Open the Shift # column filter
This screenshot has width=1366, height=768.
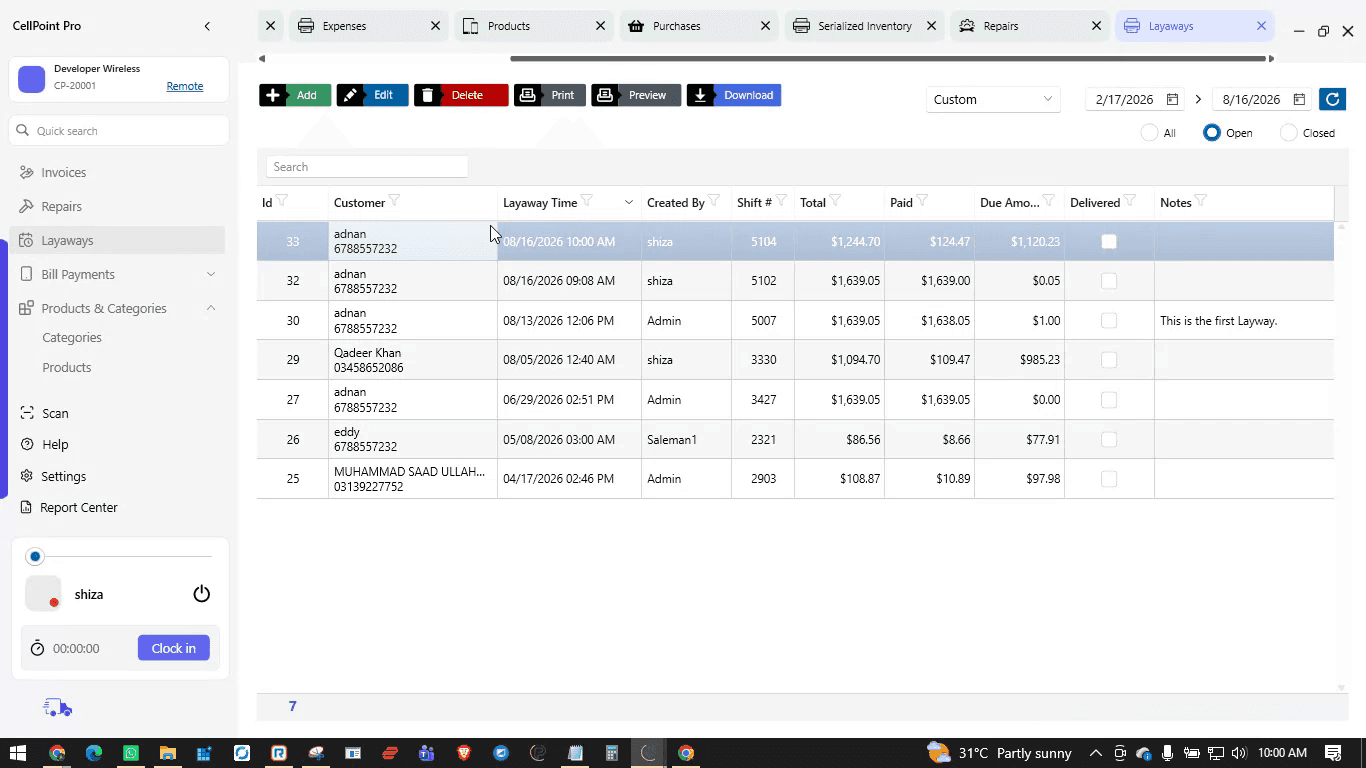coord(781,201)
